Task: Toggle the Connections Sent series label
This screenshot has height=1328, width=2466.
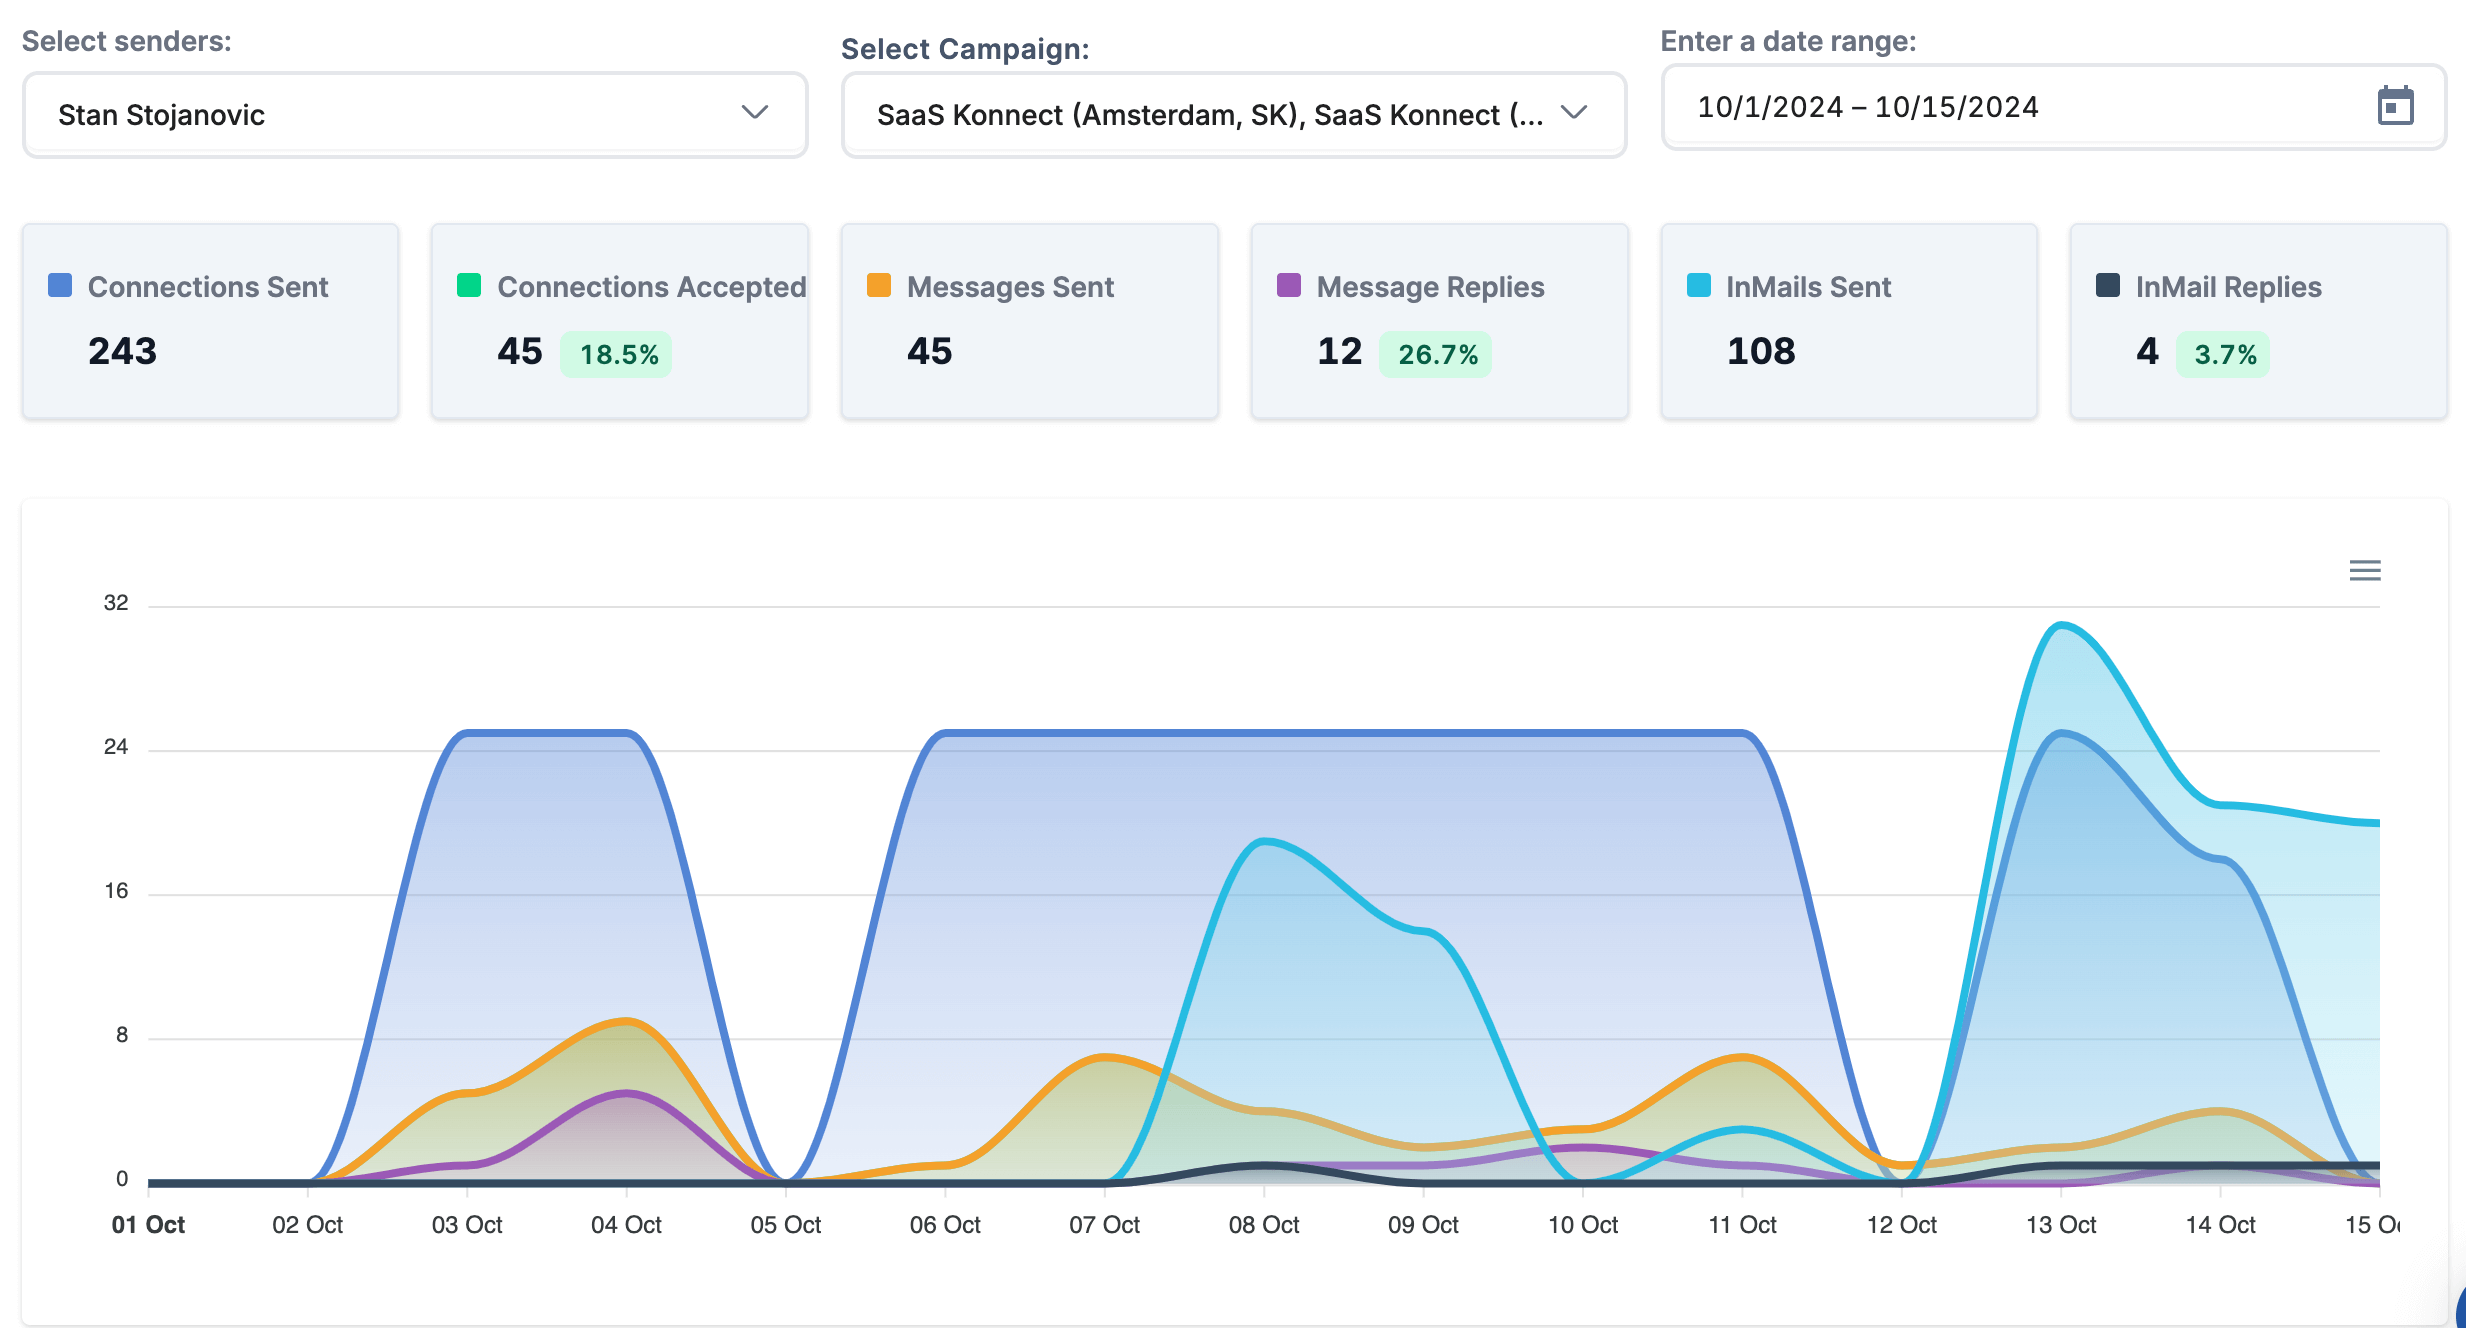Action: [208, 287]
